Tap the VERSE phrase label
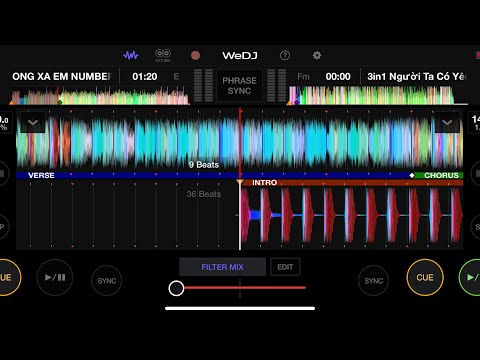Screen dimensions: 480x360 (x=41, y=175)
